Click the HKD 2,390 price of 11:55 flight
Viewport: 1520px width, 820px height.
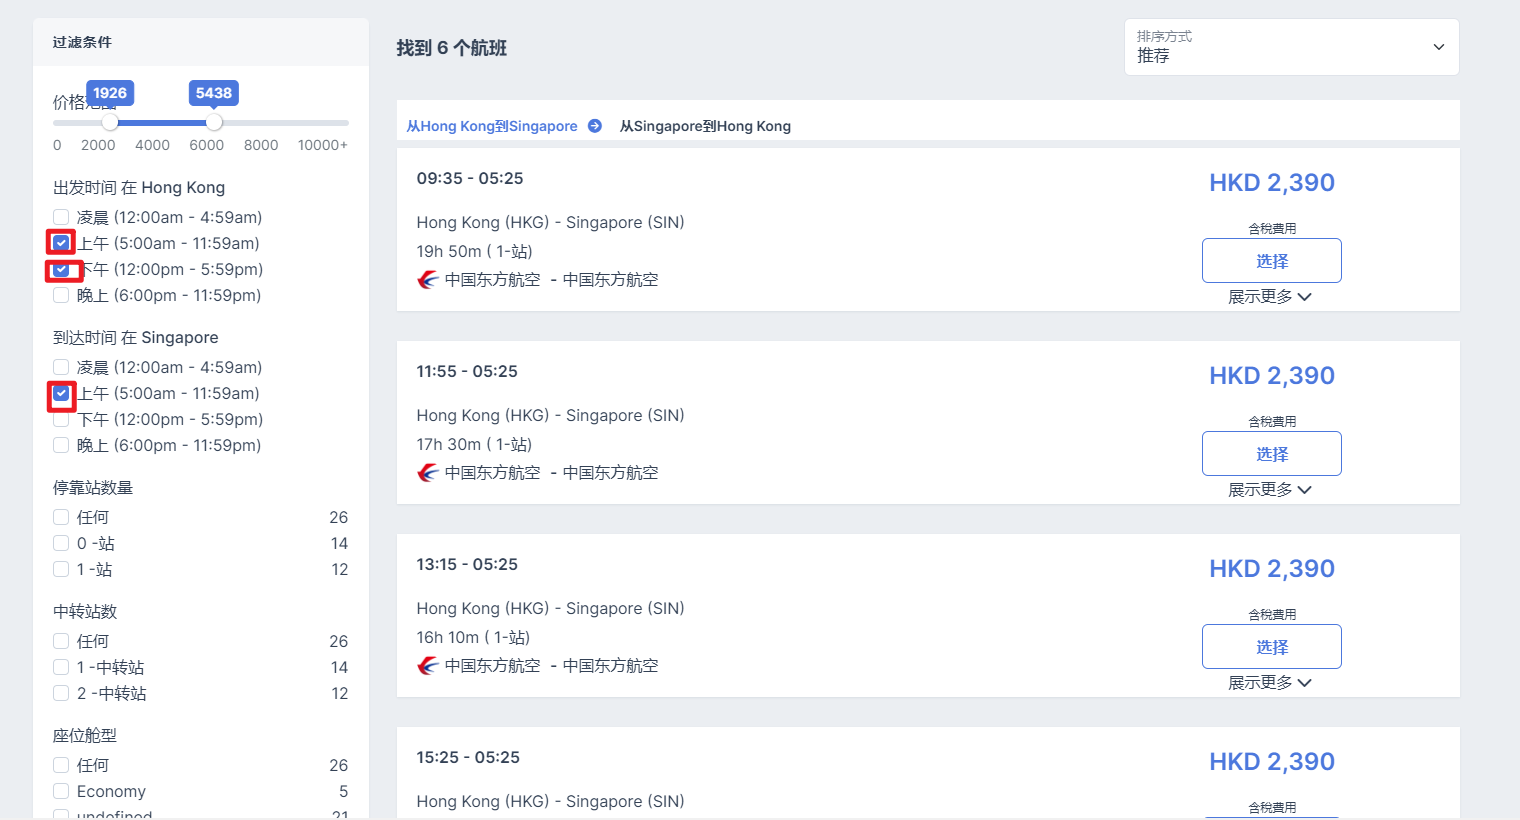[1271, 376]
